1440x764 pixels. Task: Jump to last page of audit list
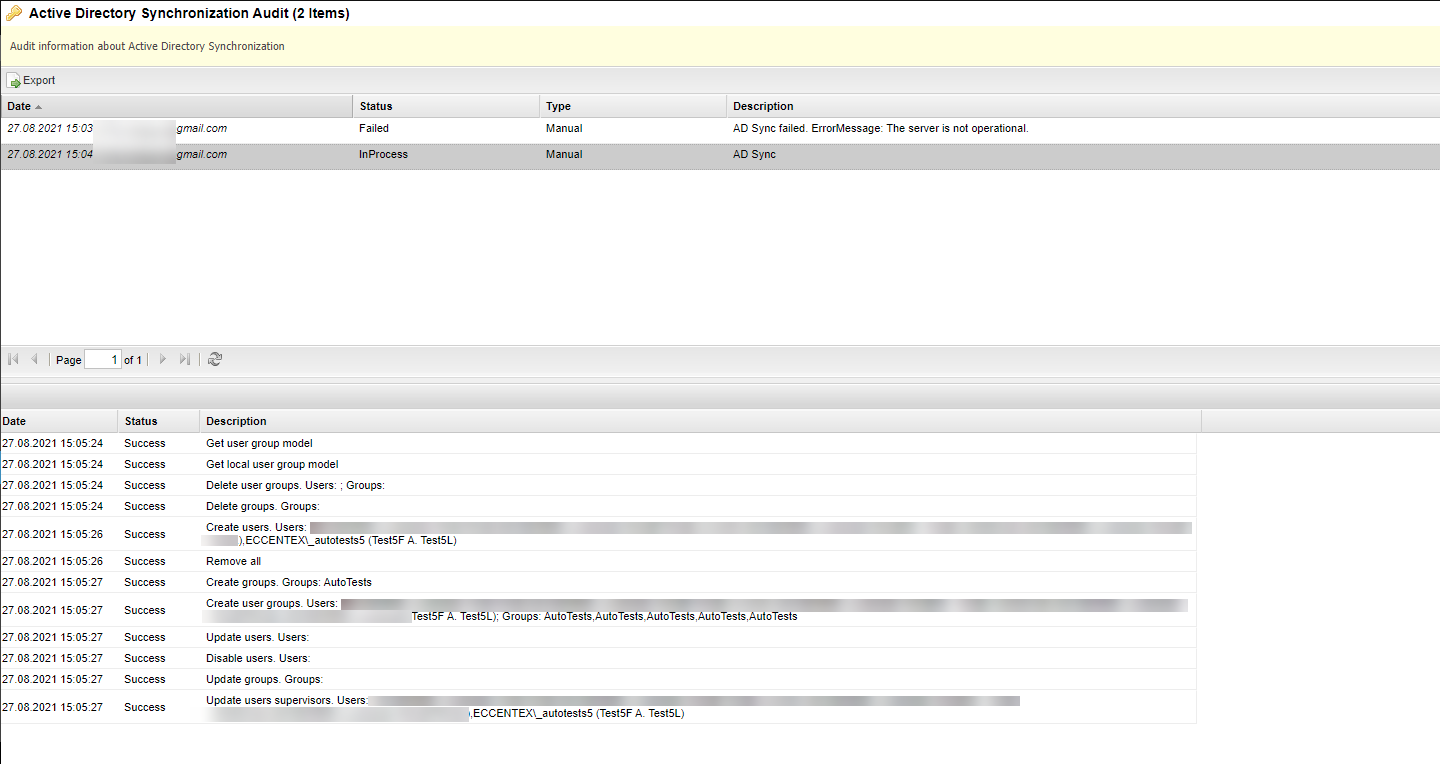[184, 359]
